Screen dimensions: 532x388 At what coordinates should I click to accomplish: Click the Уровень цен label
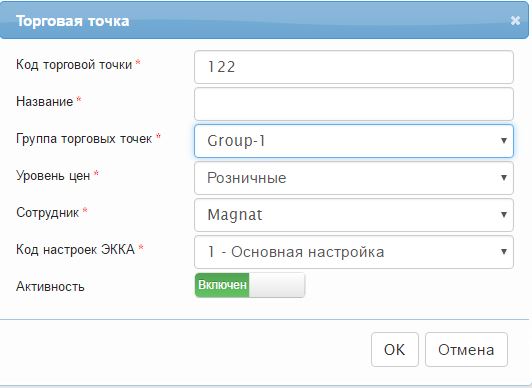tap(53, 176)
